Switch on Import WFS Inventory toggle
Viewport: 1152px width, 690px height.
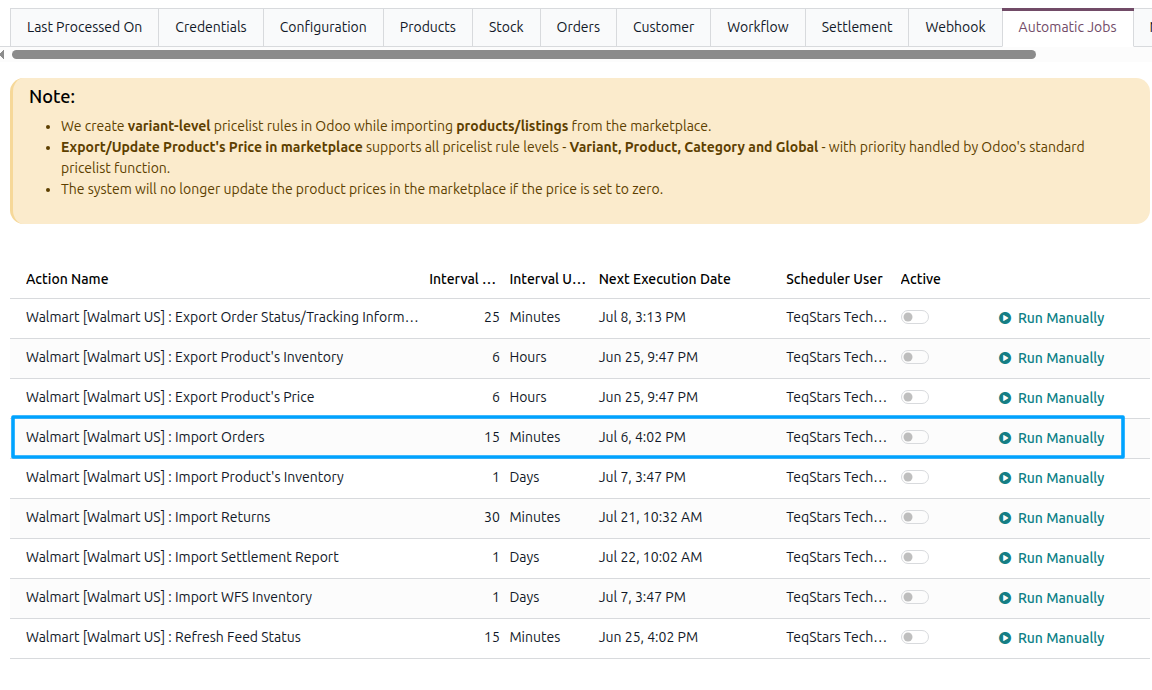(915, 597)
